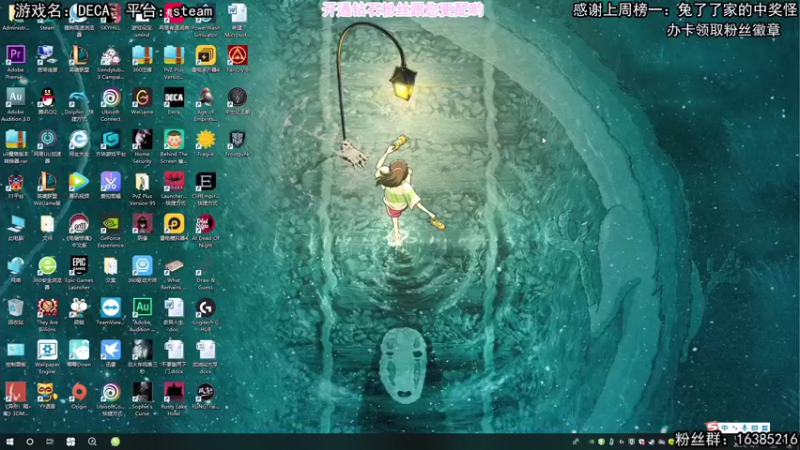Image resolution: width=800 pixels, height=450 pixels.
Task: Open the Tencent QQ penguin icon
Action: 47,101
